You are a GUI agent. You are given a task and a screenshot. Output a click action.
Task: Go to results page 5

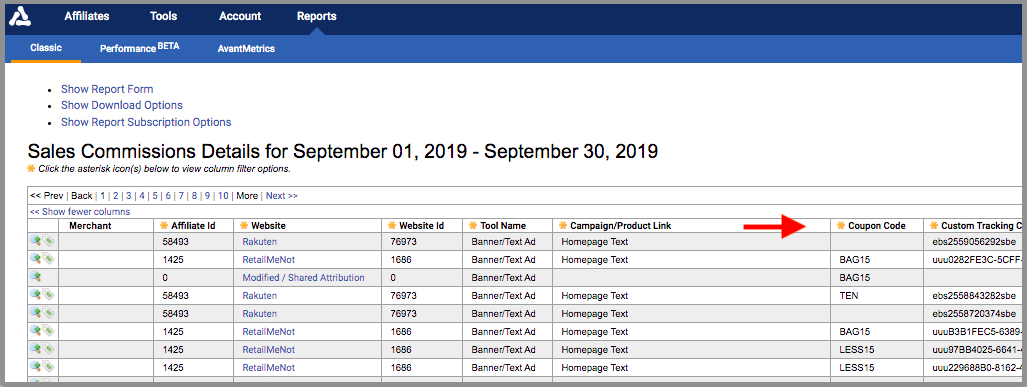(x=155, y=196)
